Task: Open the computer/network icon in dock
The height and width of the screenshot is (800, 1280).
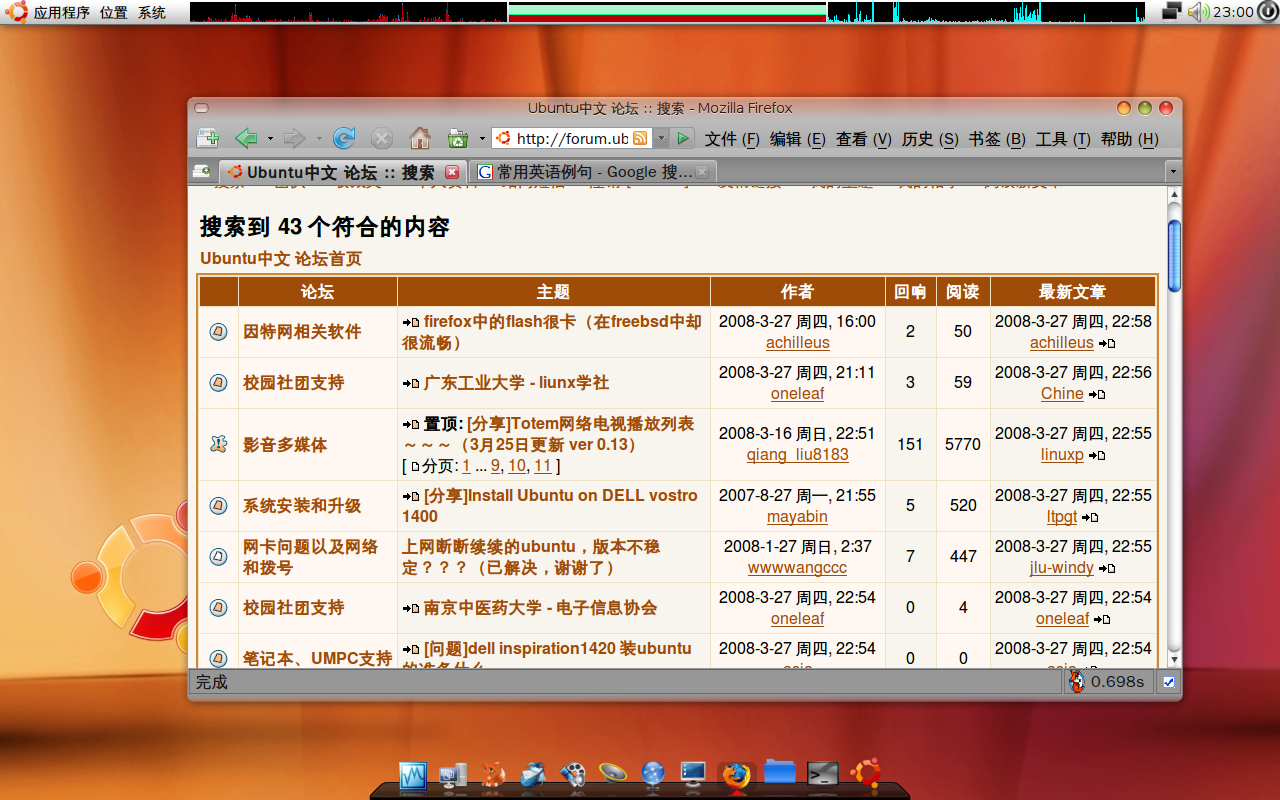Action: [x=453, y=774]
